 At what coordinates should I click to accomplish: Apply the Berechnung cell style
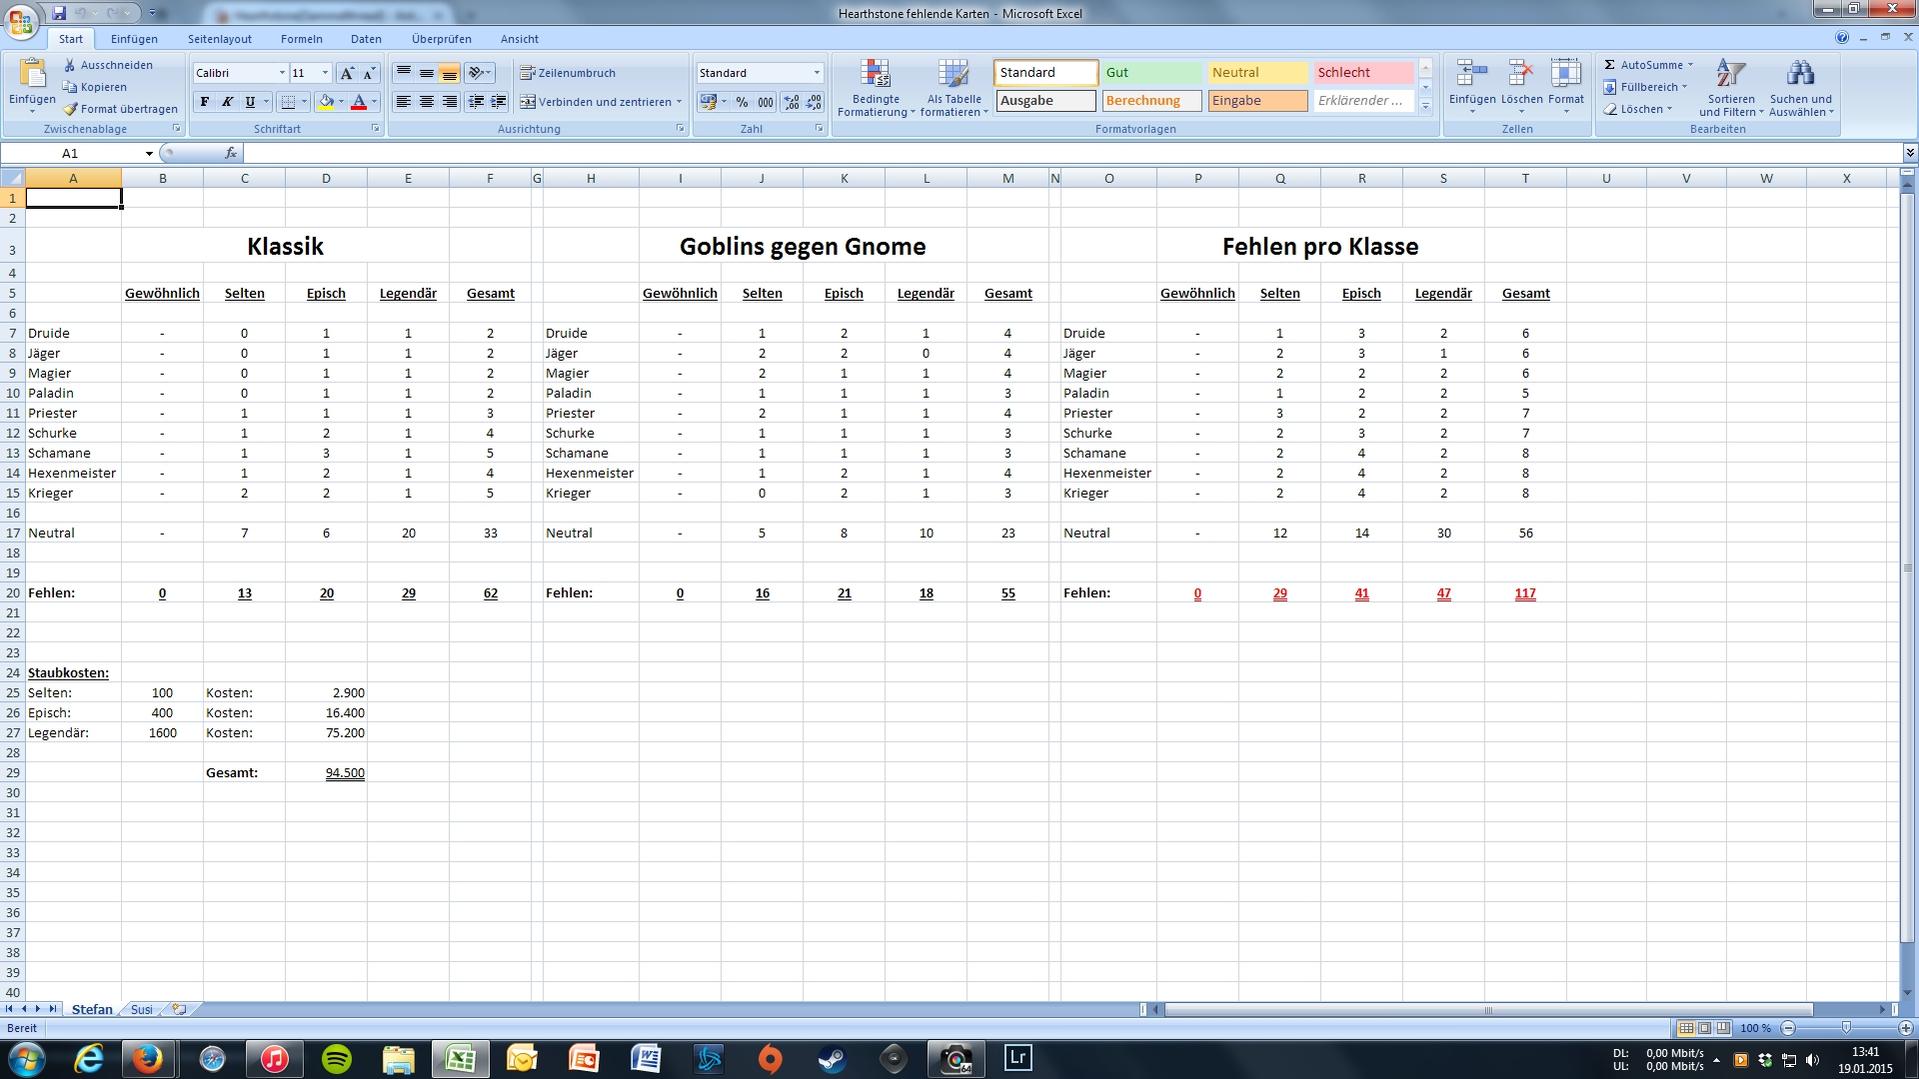coord(1151,101)
